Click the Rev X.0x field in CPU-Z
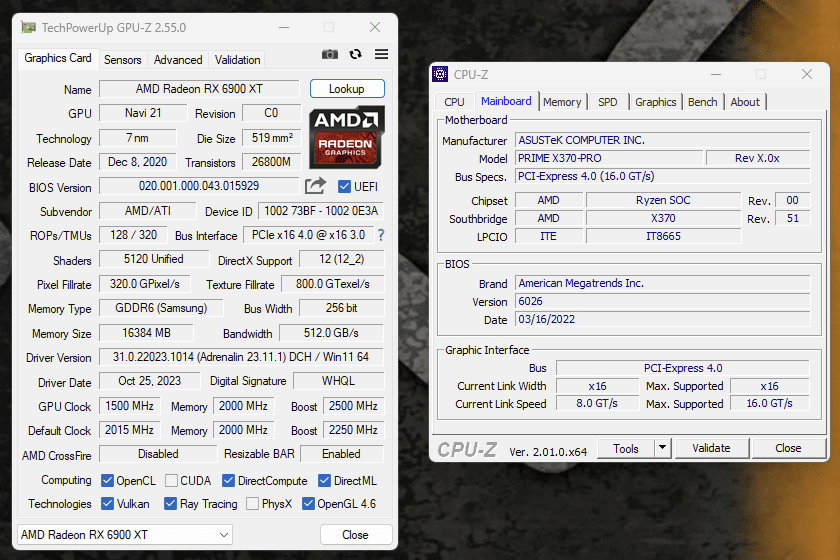The width and height of the screenshot is (840, 560). pyautogui.click(x=758, y=158)
